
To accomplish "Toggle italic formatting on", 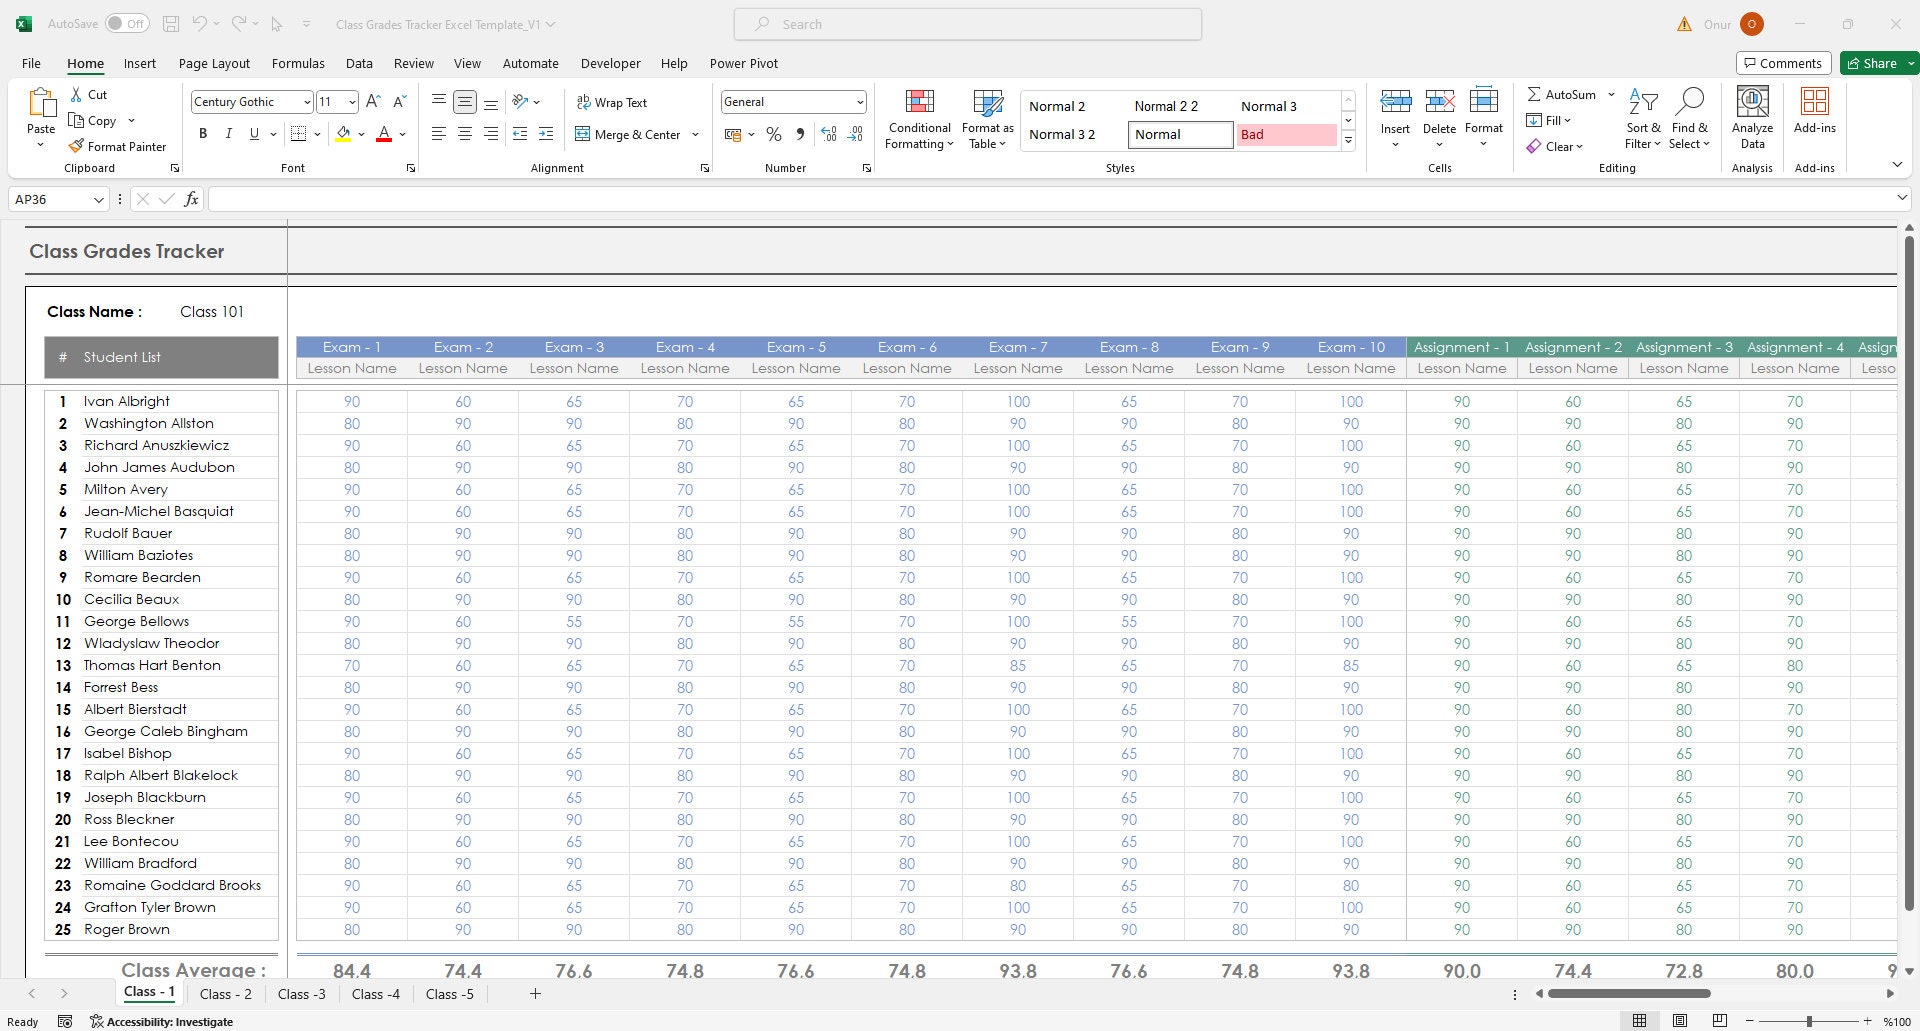I will tap(228, 133).
